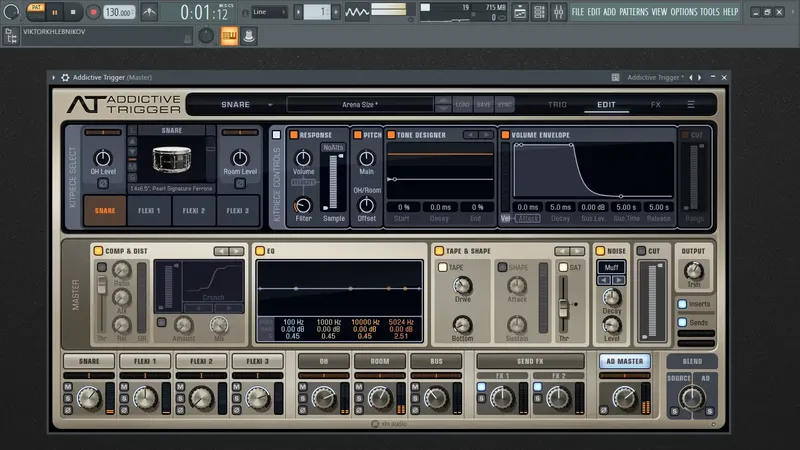
Task: Disable the TONE DESIGNER section
Action: coord(391,135)
